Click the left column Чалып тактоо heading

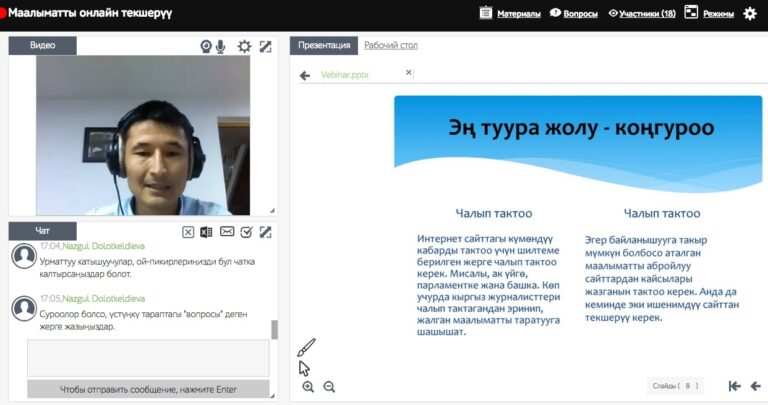pos(494,214)
